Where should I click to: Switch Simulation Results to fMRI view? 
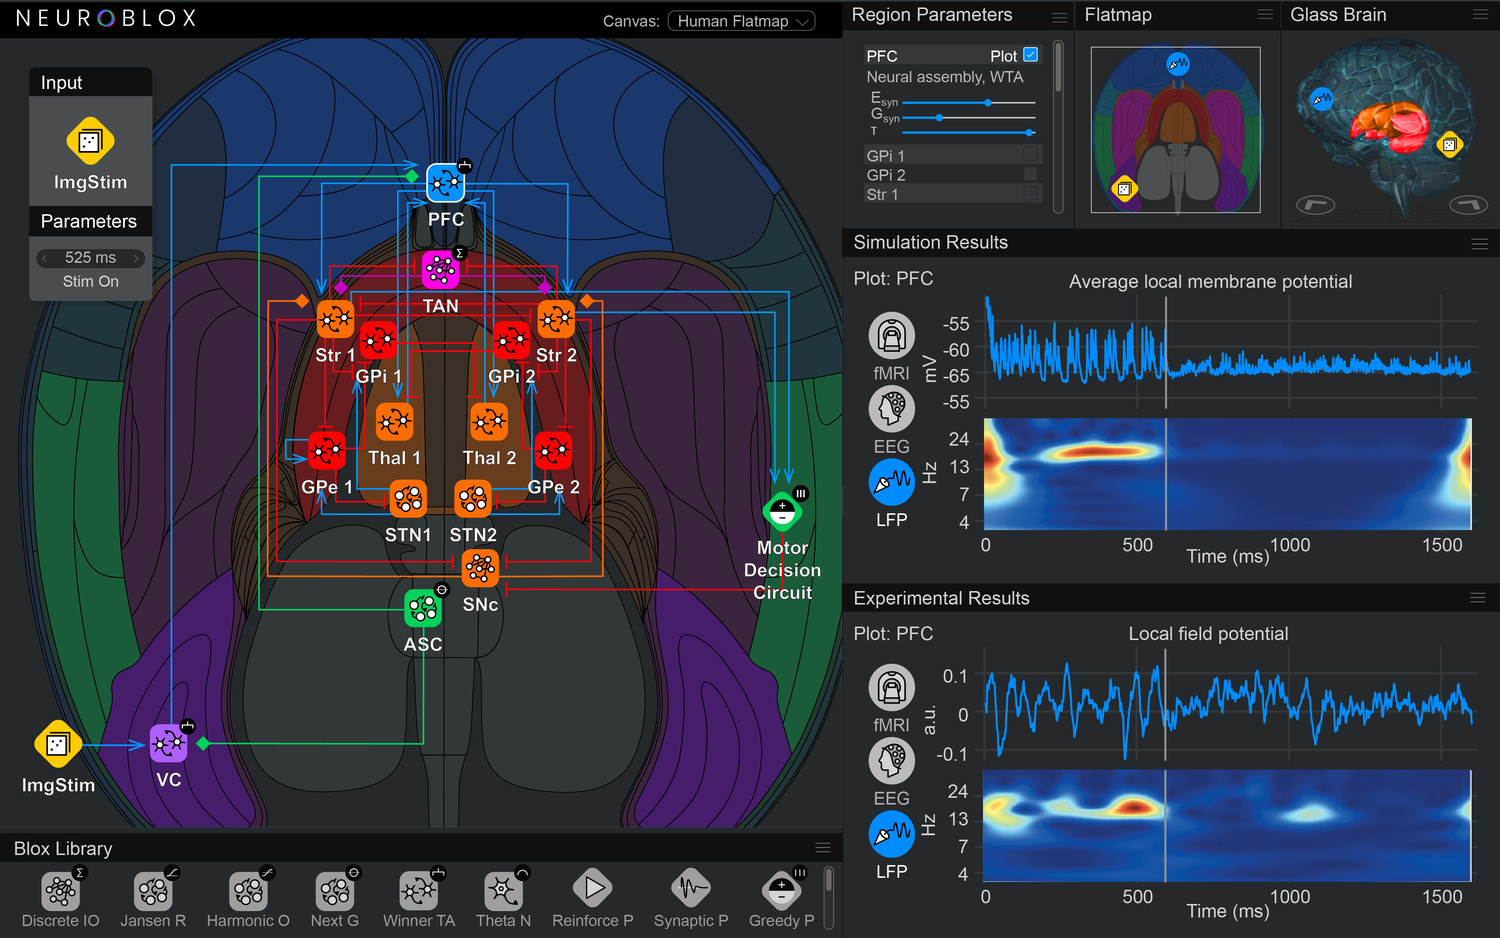point(891,336)
